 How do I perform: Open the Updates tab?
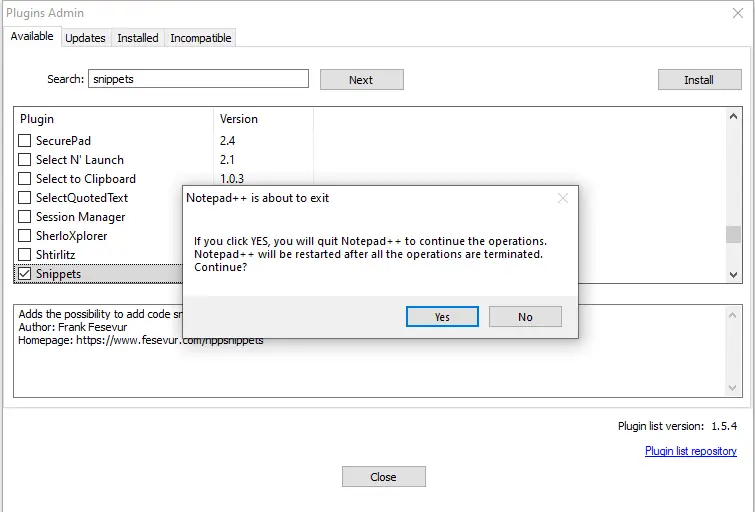point(85,38)
